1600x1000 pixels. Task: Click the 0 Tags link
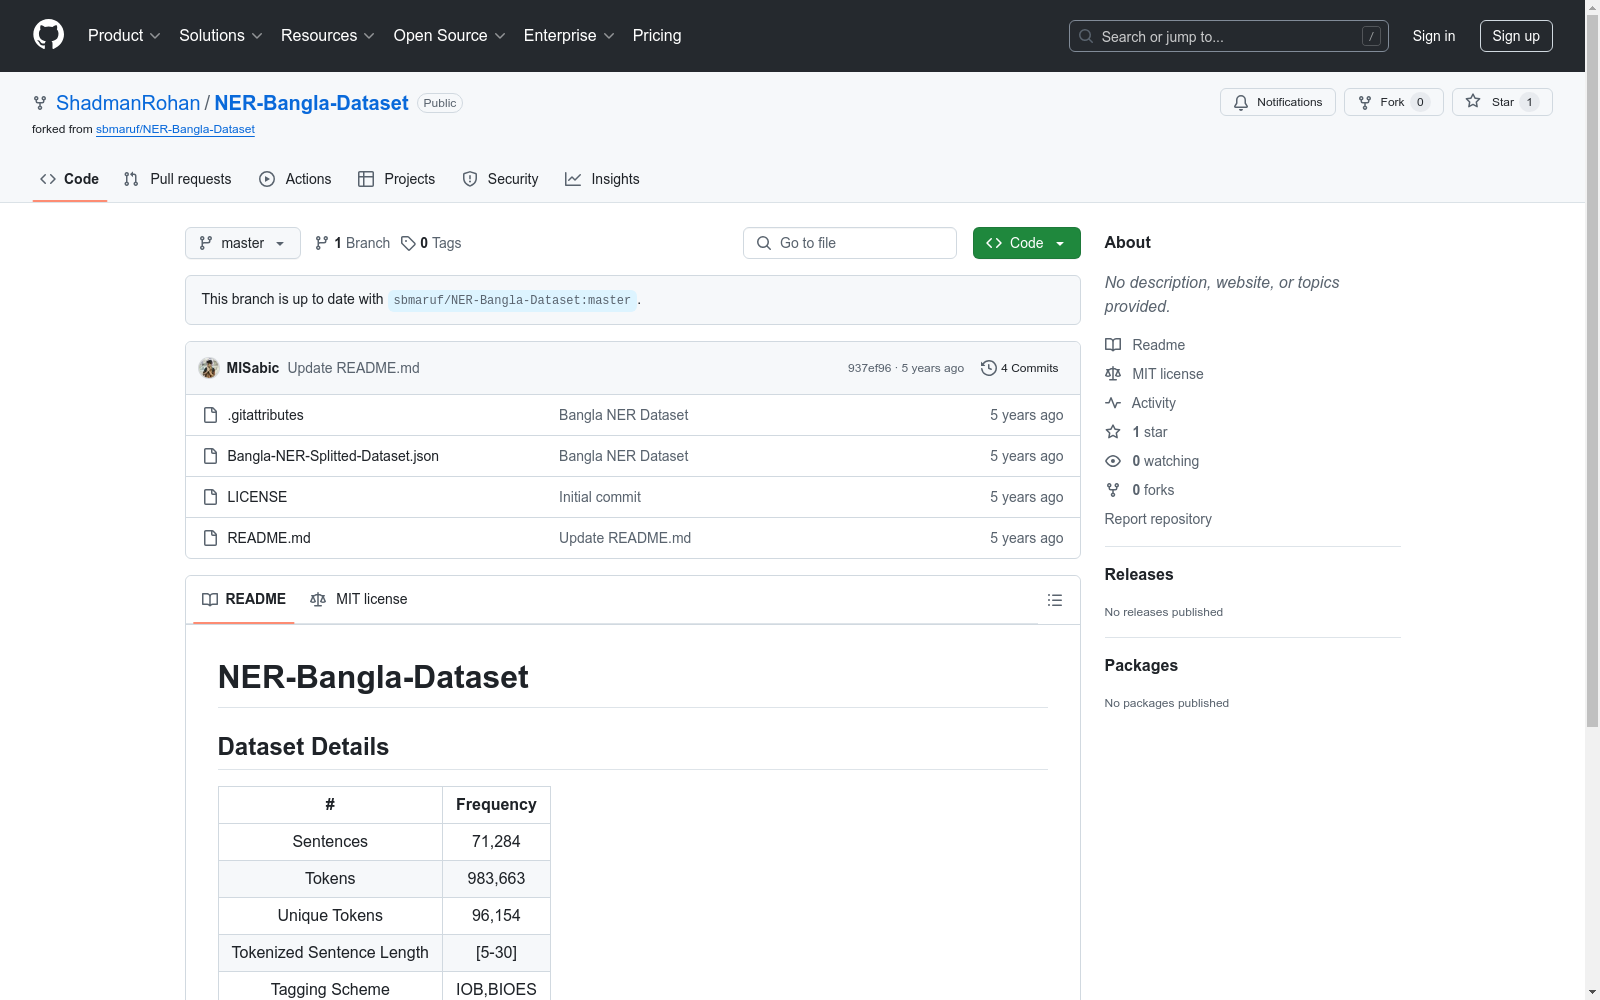431,243
